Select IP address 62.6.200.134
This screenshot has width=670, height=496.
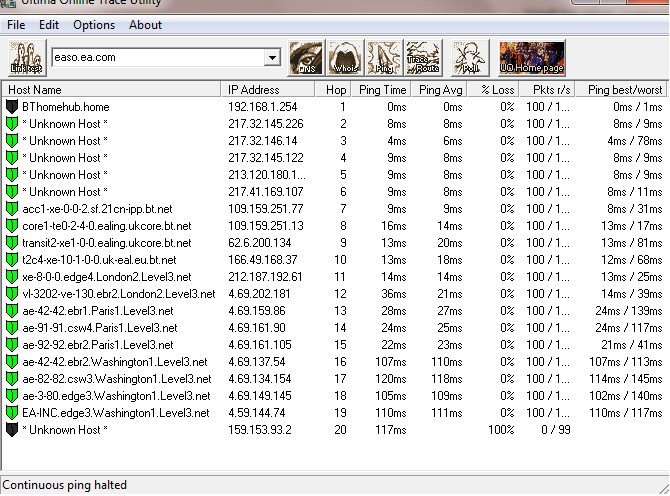(x=259, y=243)
